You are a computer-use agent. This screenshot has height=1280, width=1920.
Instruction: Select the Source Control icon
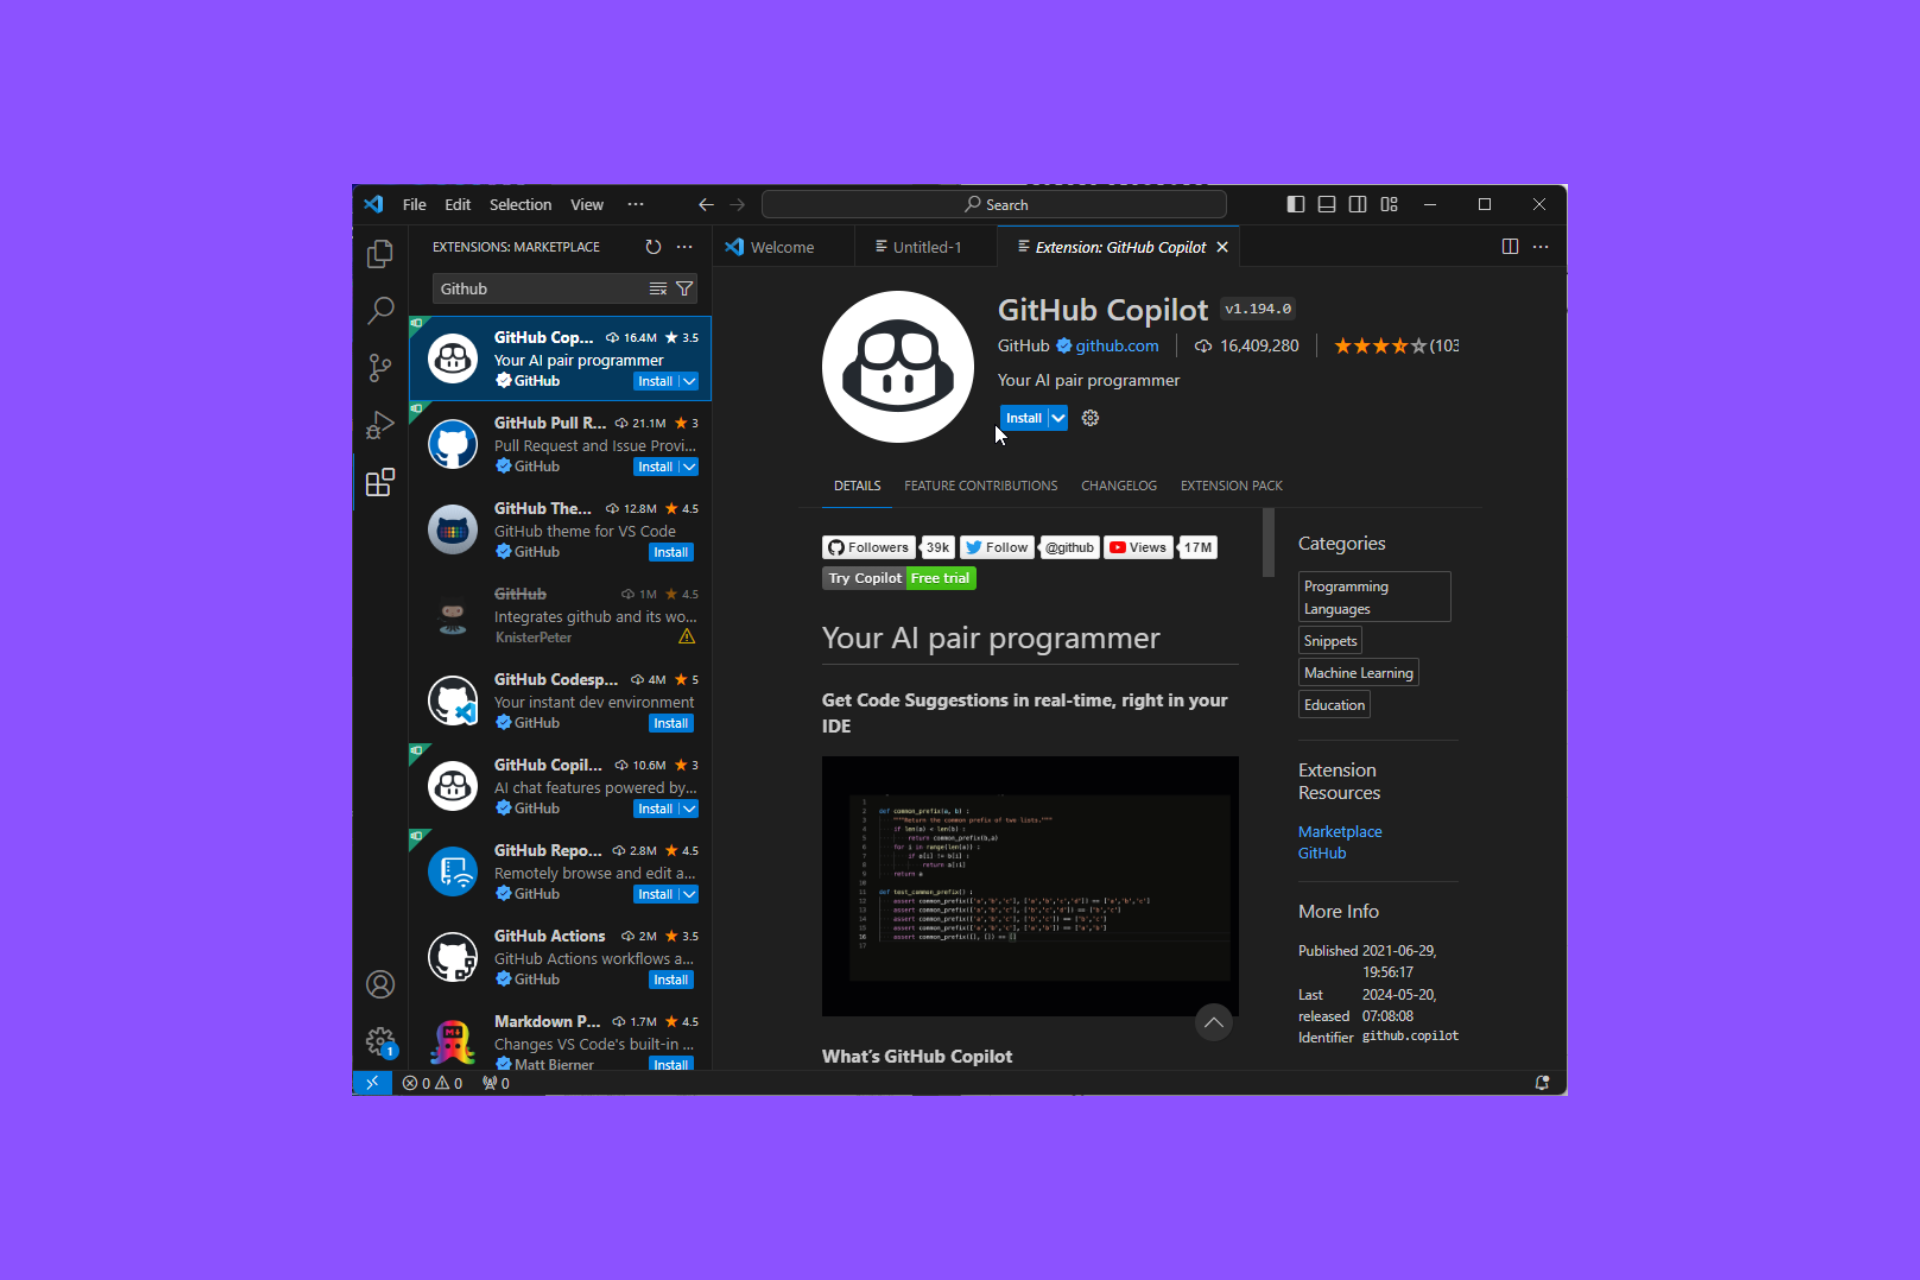tap(380, 367)
